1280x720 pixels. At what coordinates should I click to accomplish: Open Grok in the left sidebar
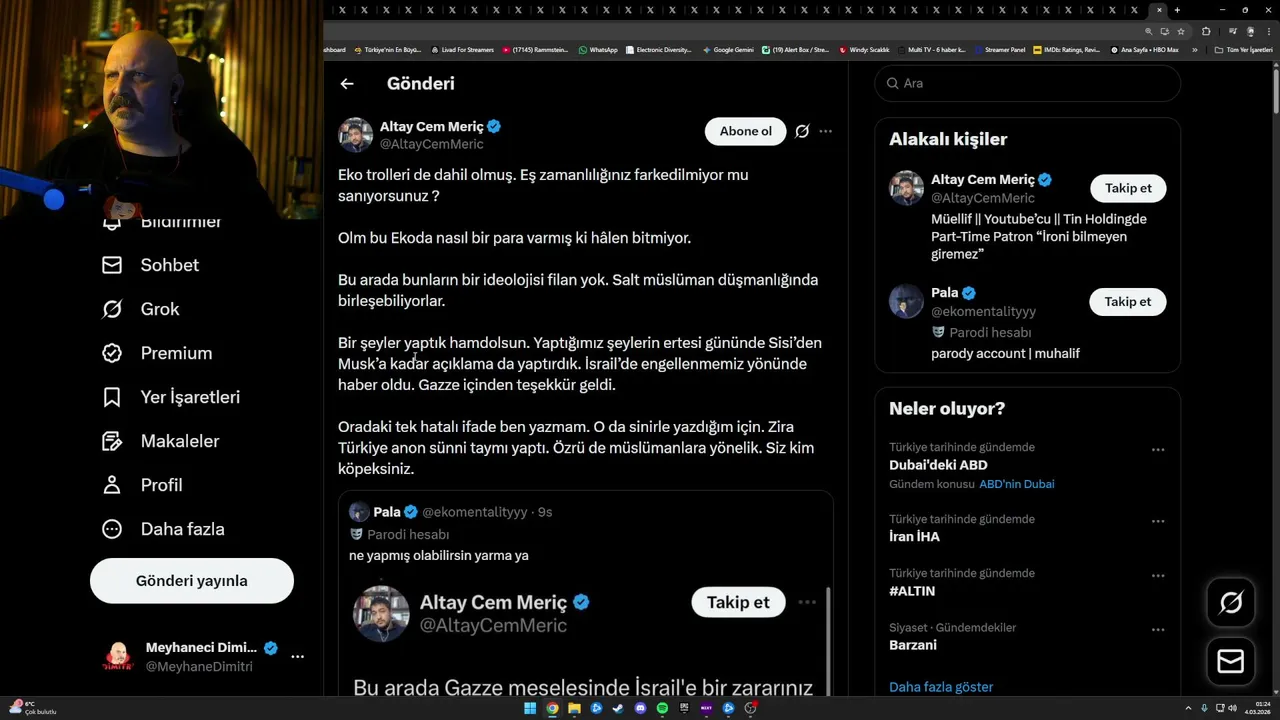coord(142,309)
